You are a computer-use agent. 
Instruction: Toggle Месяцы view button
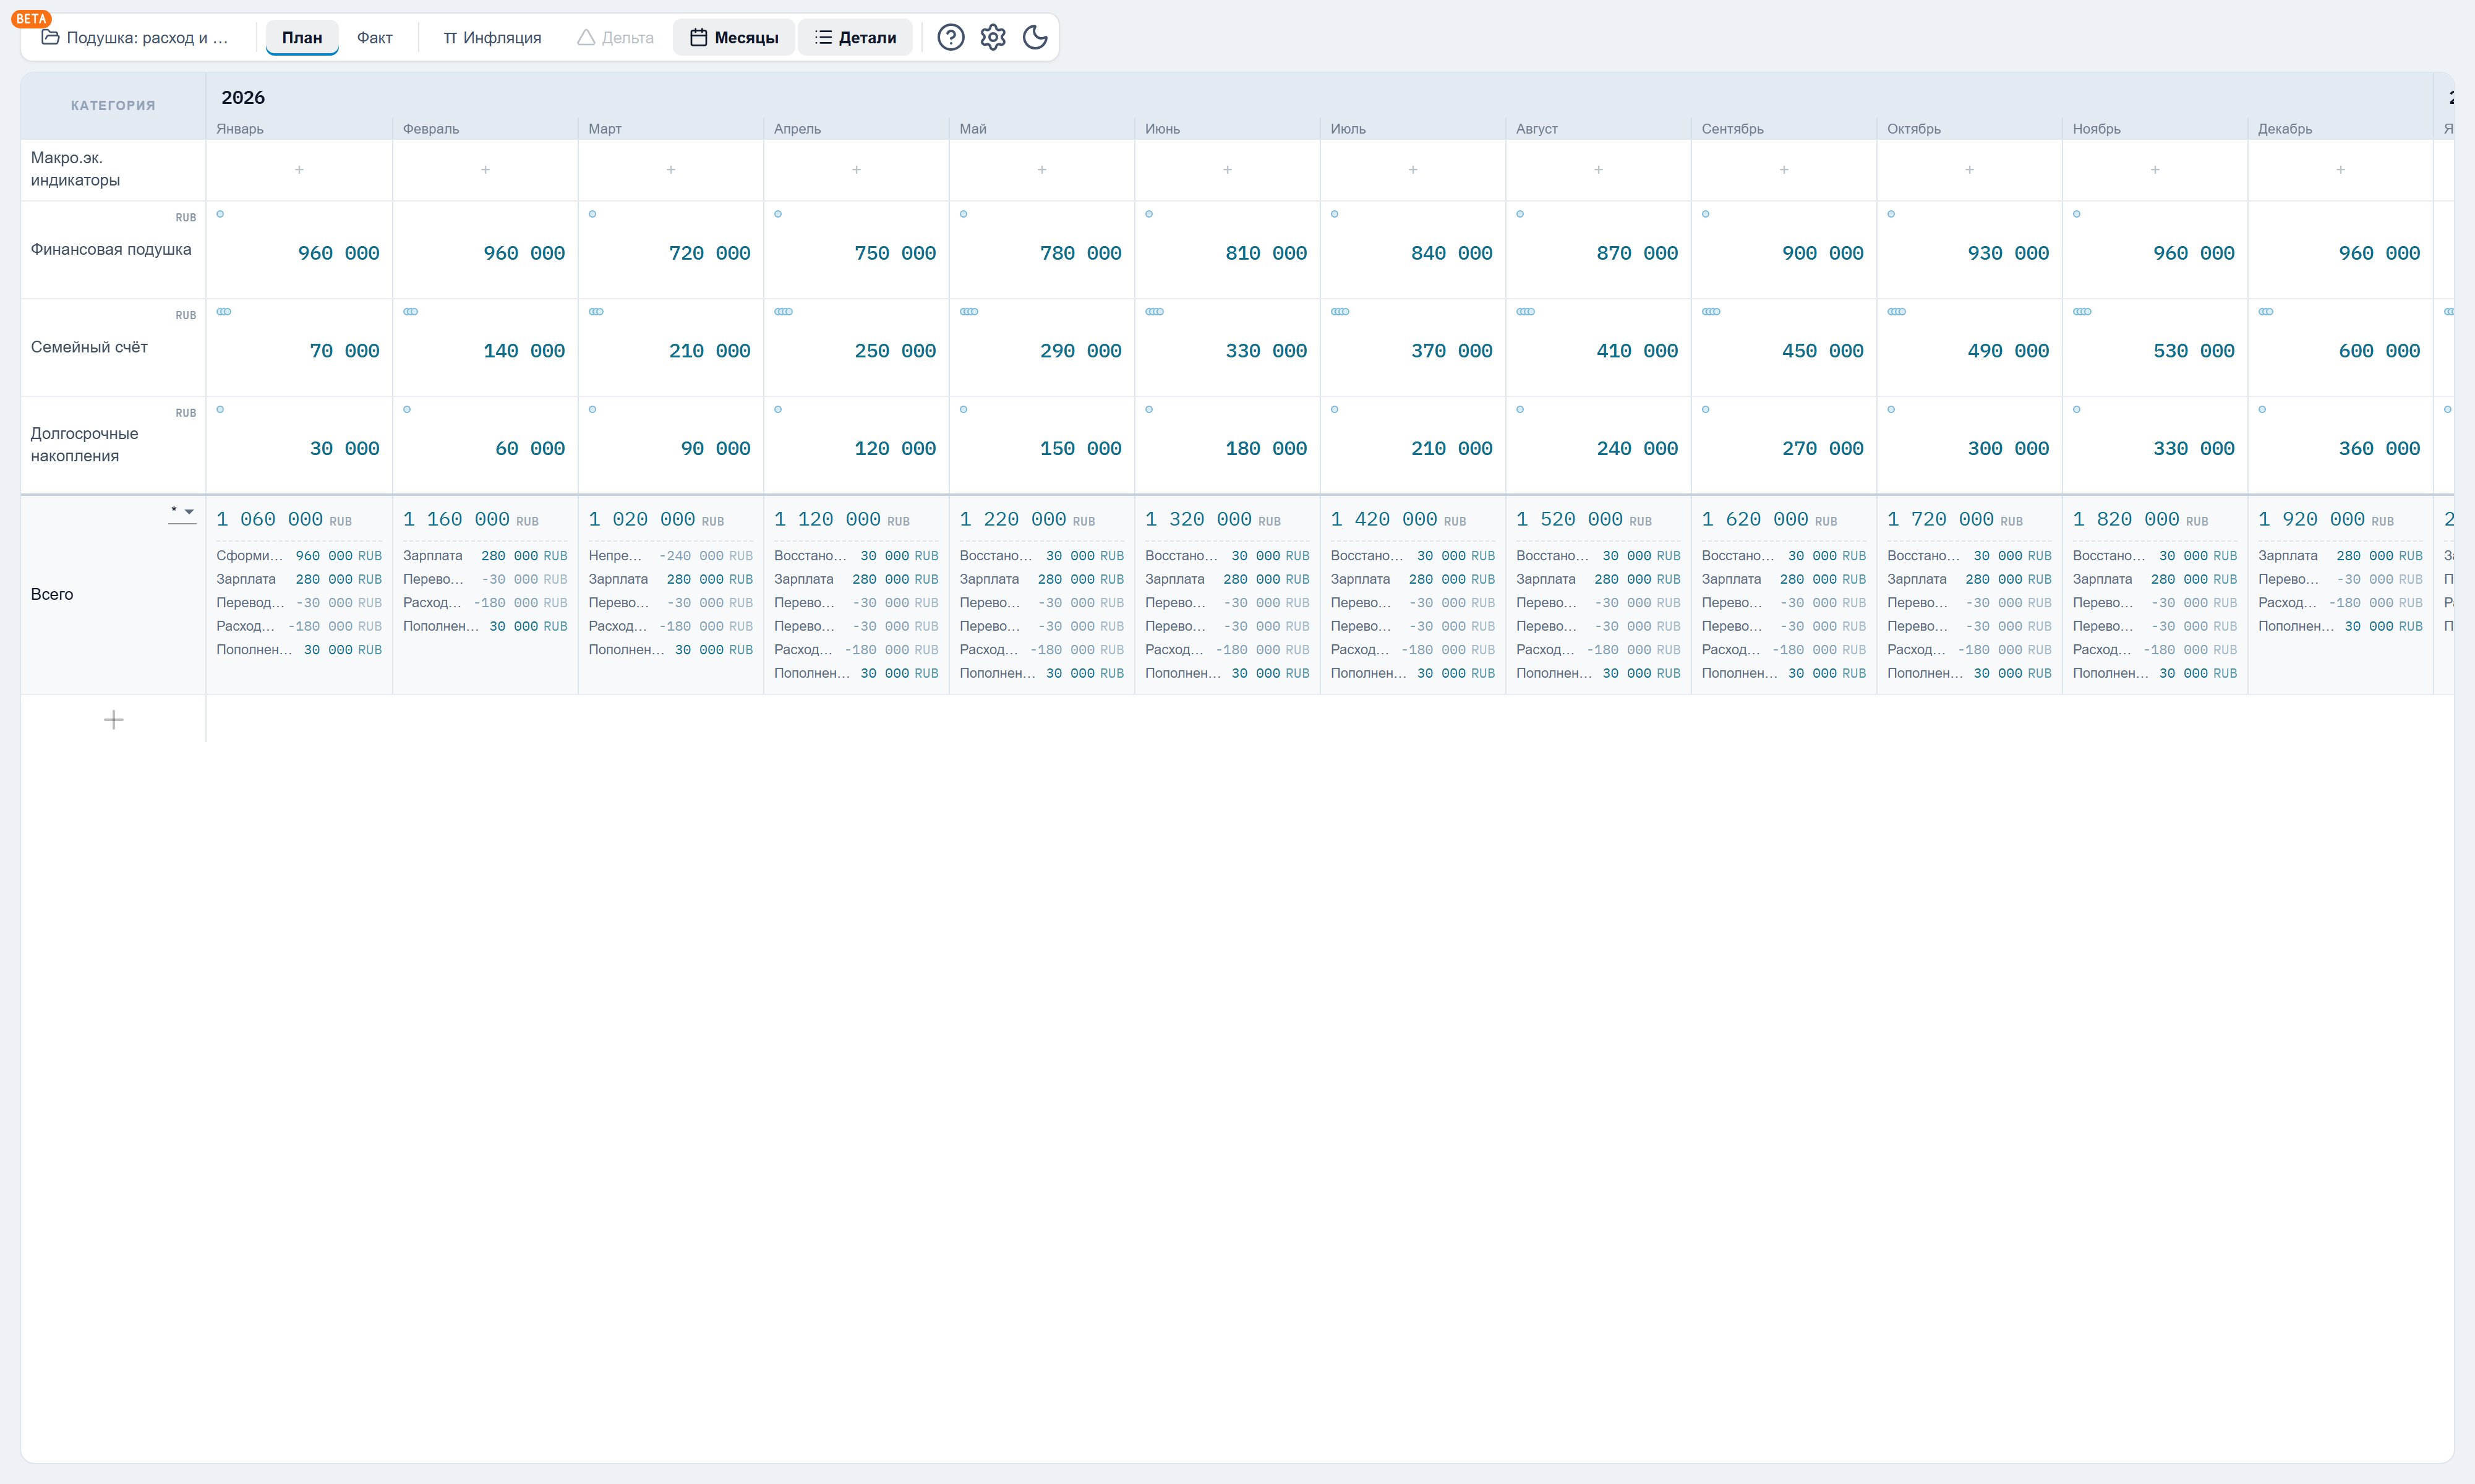pyautogui.click(x=734, y=37)
